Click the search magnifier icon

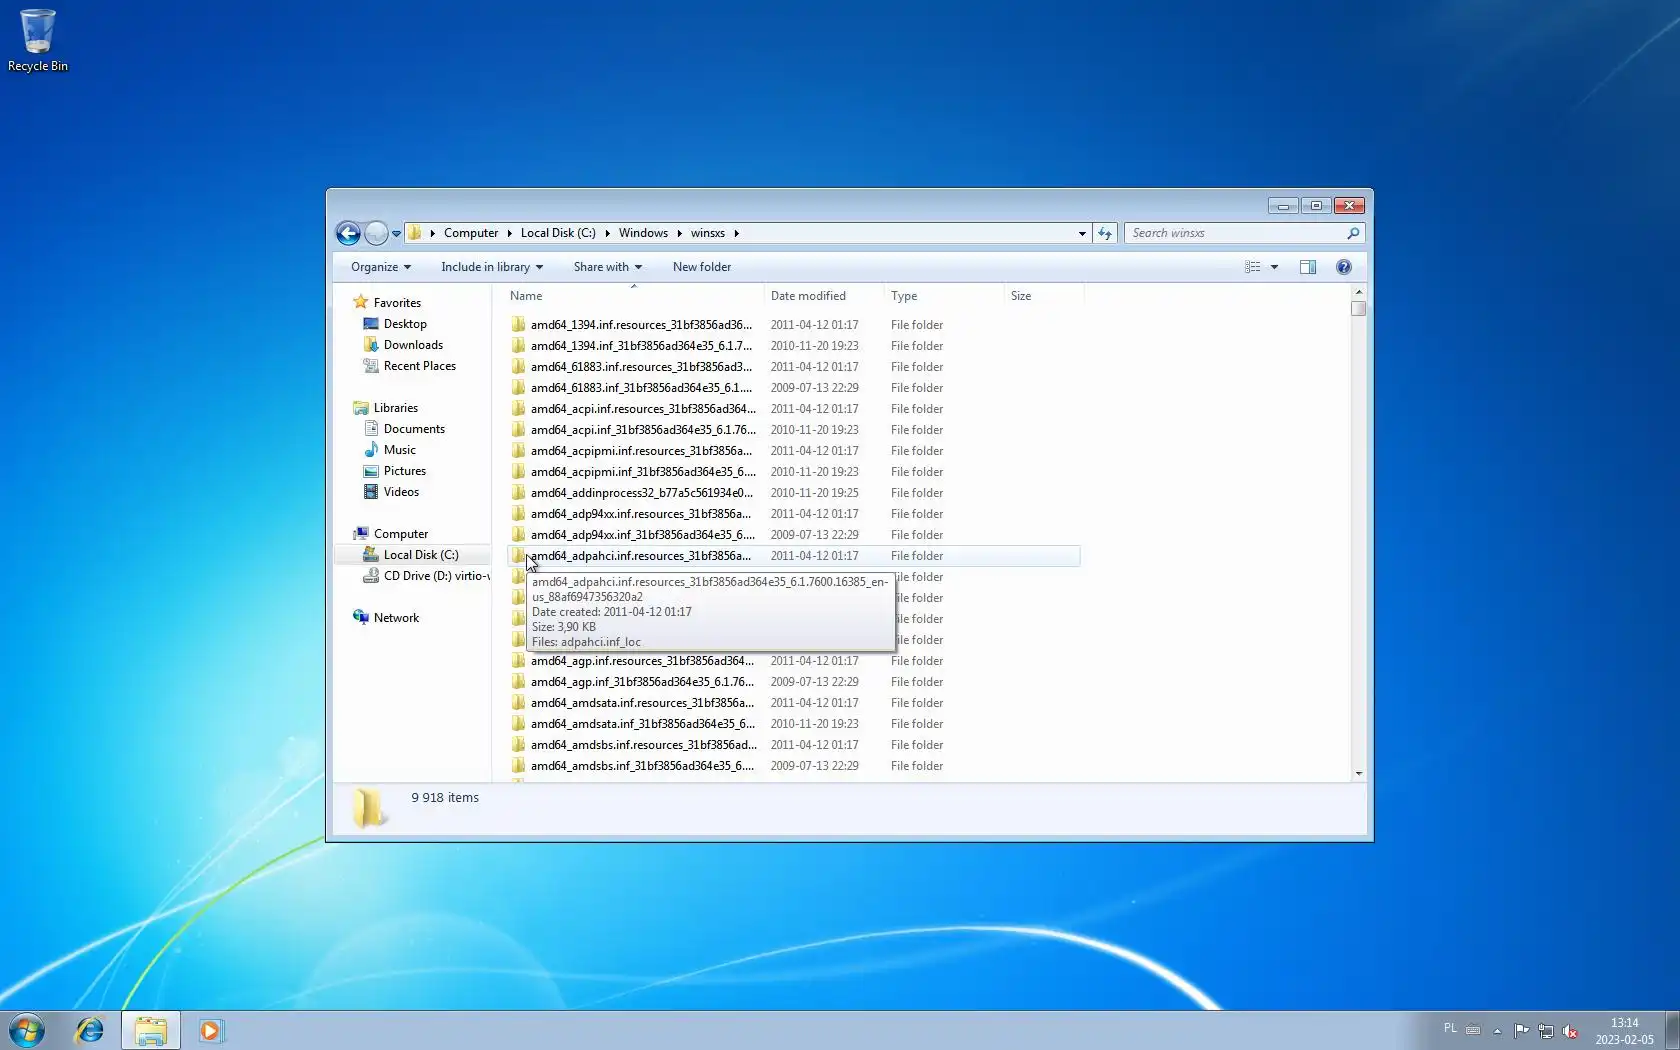1353,233
